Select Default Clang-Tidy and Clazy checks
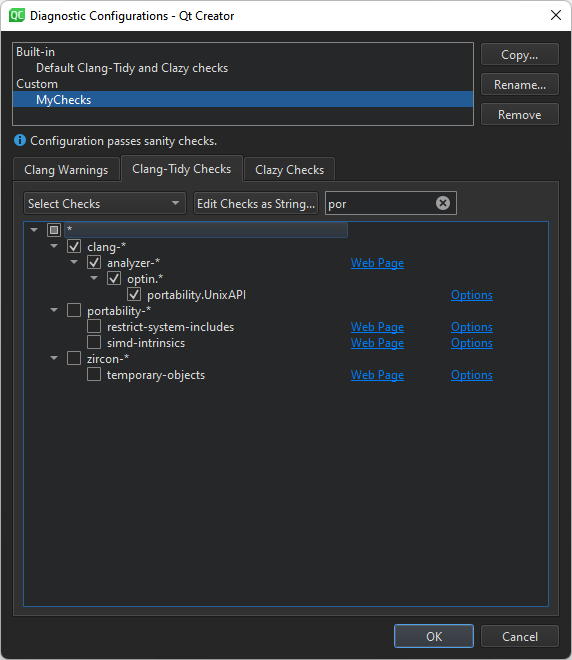 [243, 68]
